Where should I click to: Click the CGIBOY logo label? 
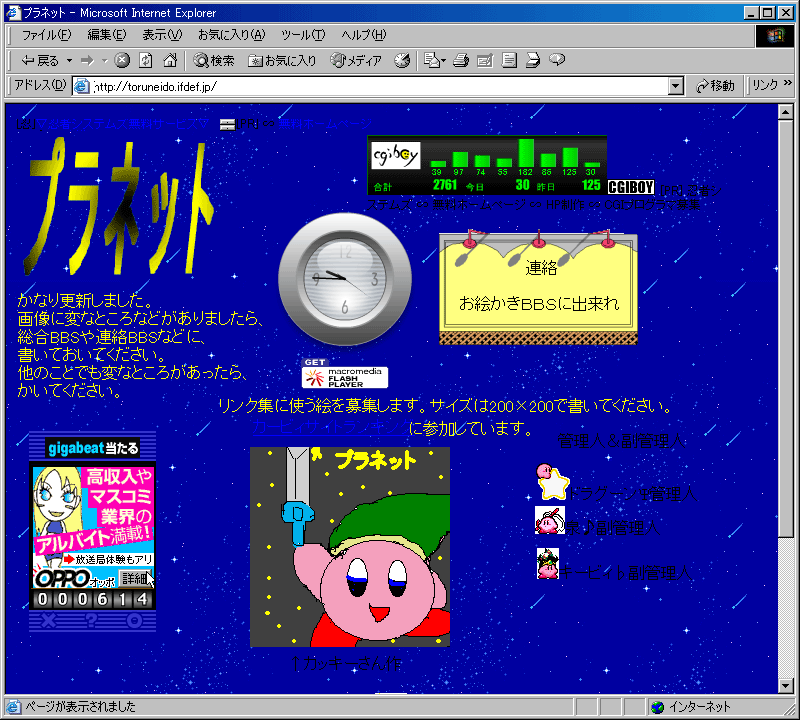tap(631, 187)
